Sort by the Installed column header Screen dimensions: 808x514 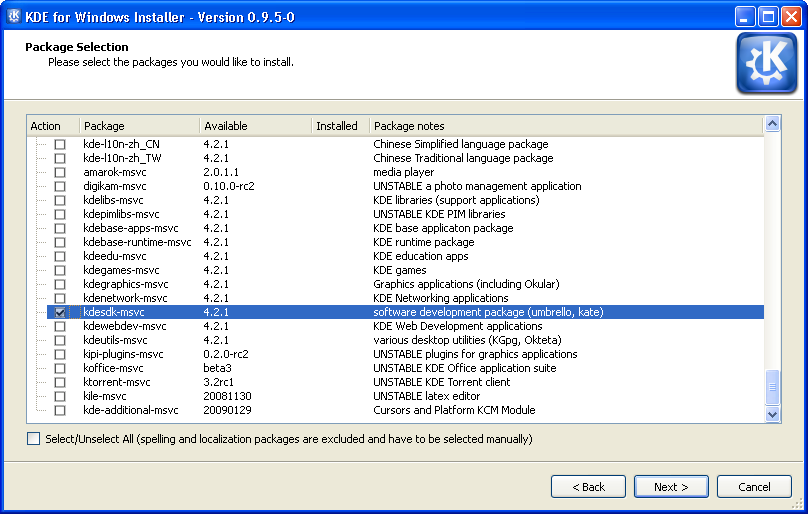click(x=341, y=126)
